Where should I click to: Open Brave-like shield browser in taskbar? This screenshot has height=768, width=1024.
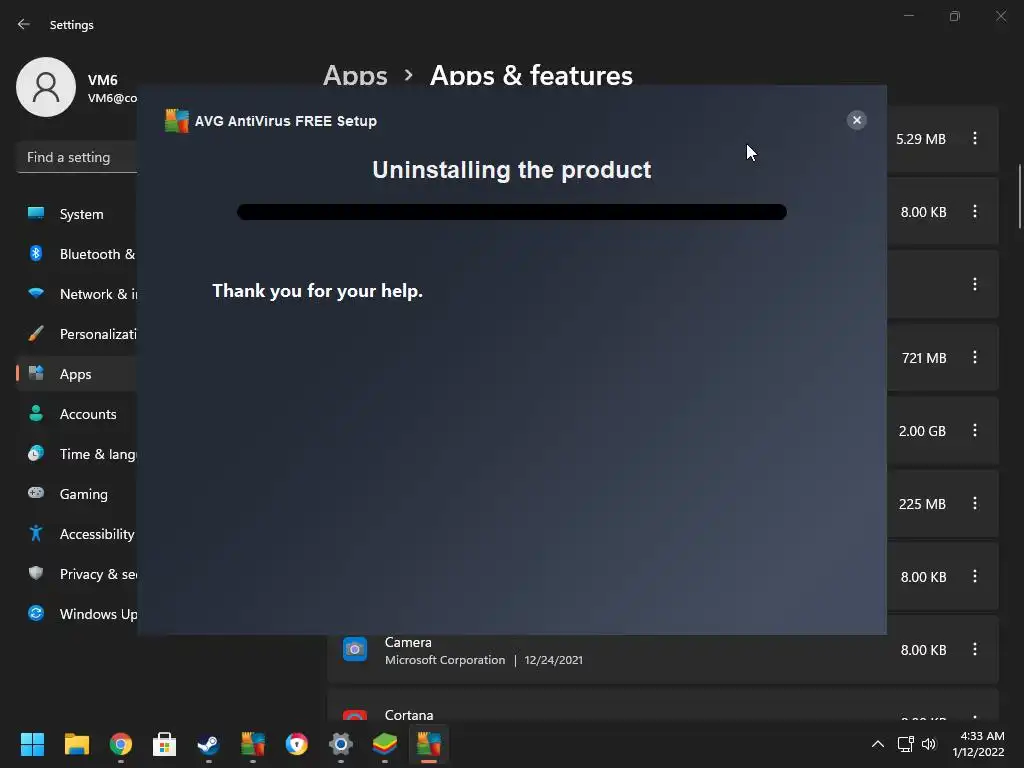[296, 744]
